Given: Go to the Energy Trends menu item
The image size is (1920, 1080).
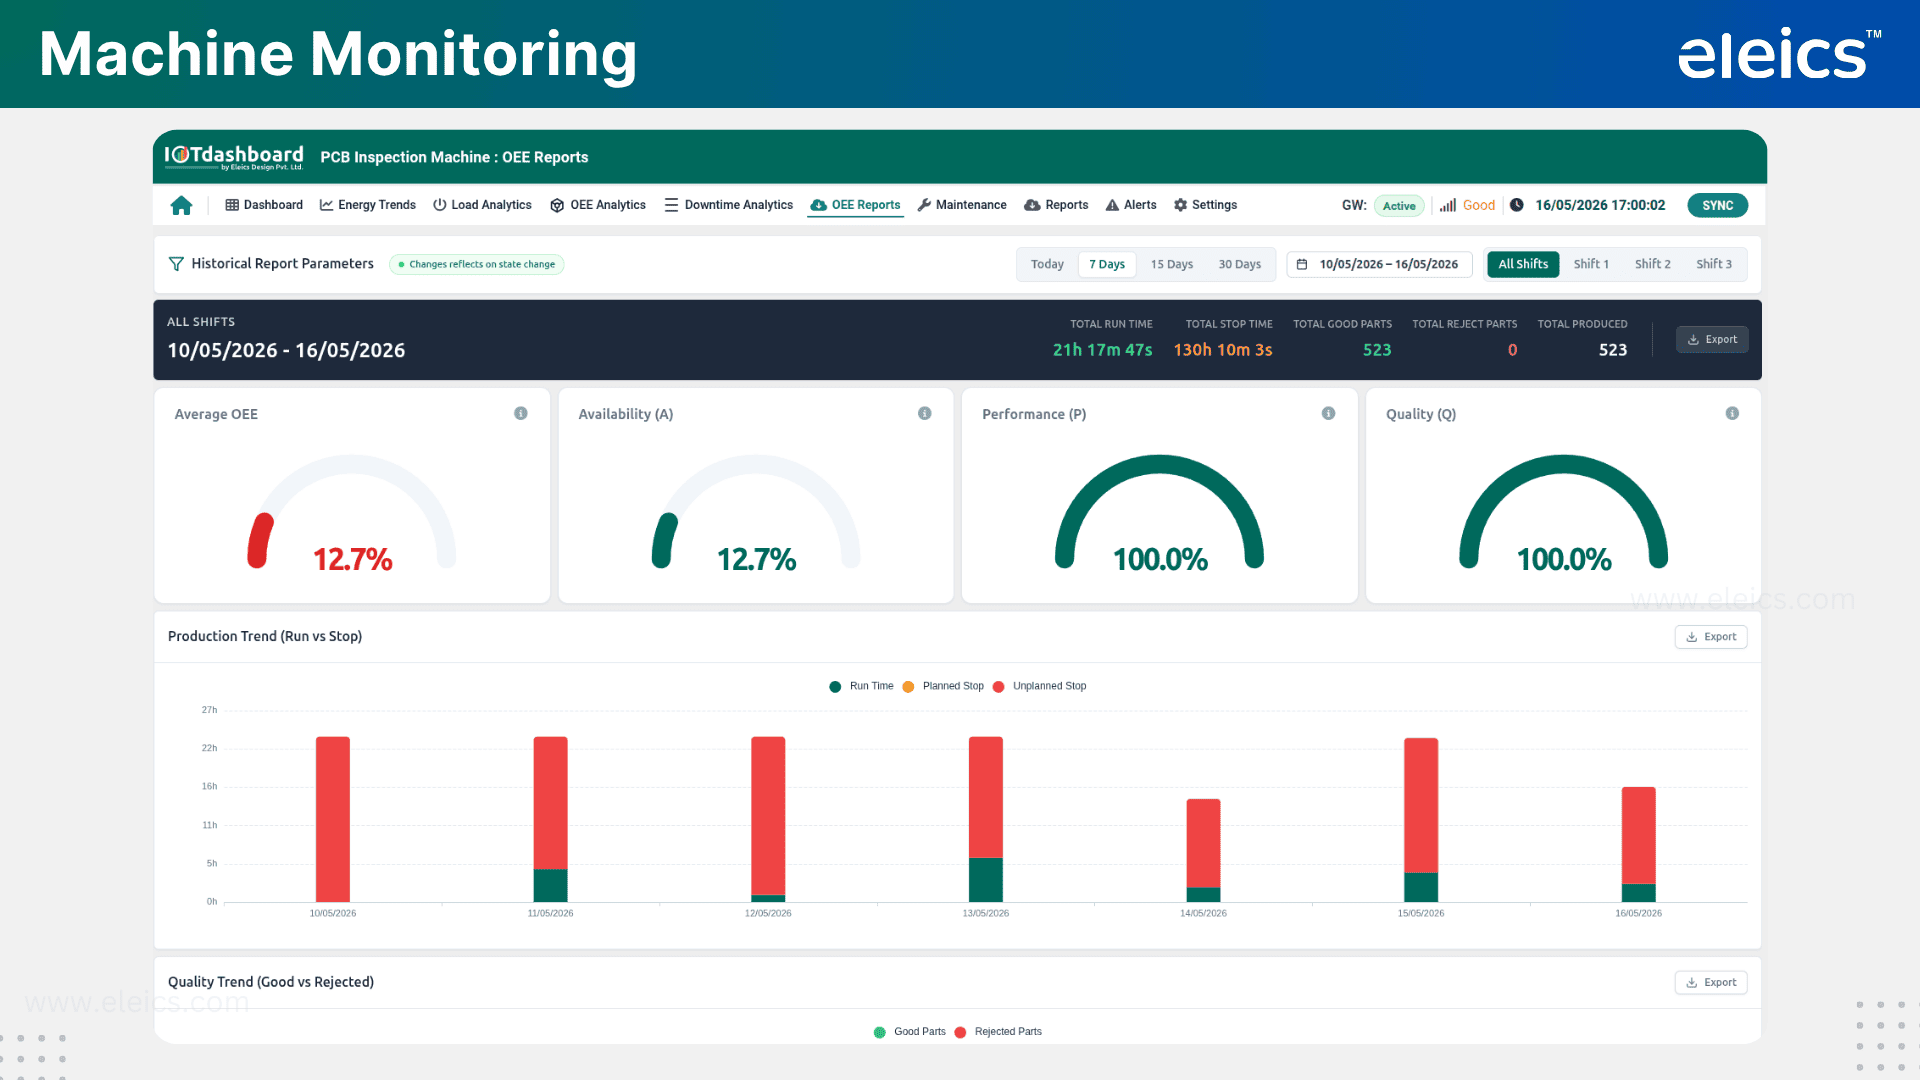Looking at the screenshot, I should click(367, 205).
